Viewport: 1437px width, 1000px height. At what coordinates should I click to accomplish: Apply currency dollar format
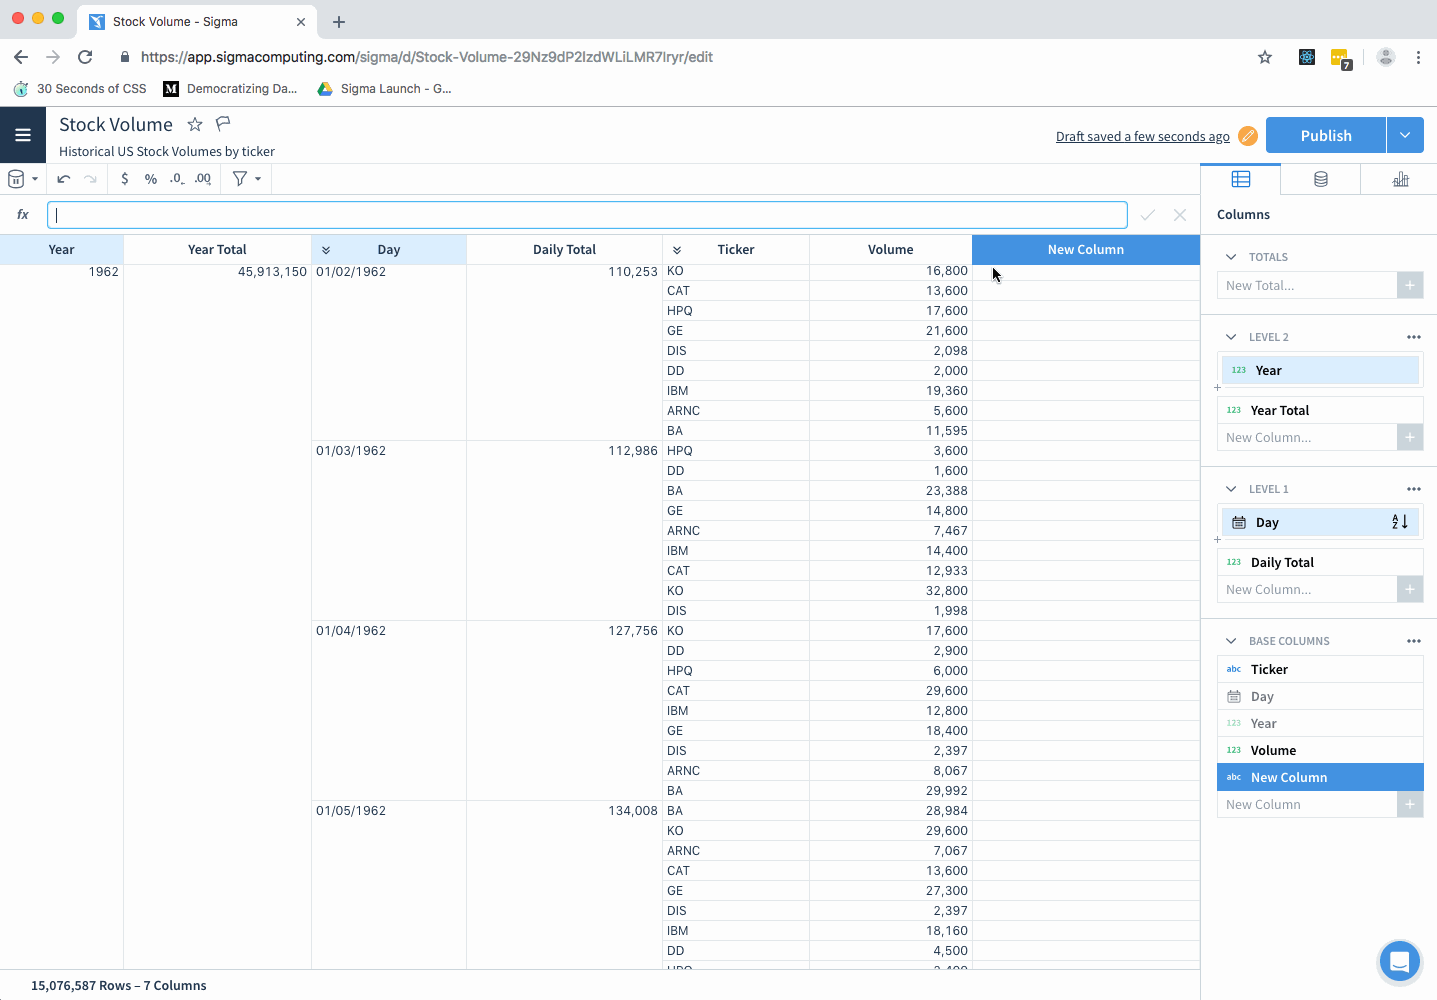pos(124,179)
